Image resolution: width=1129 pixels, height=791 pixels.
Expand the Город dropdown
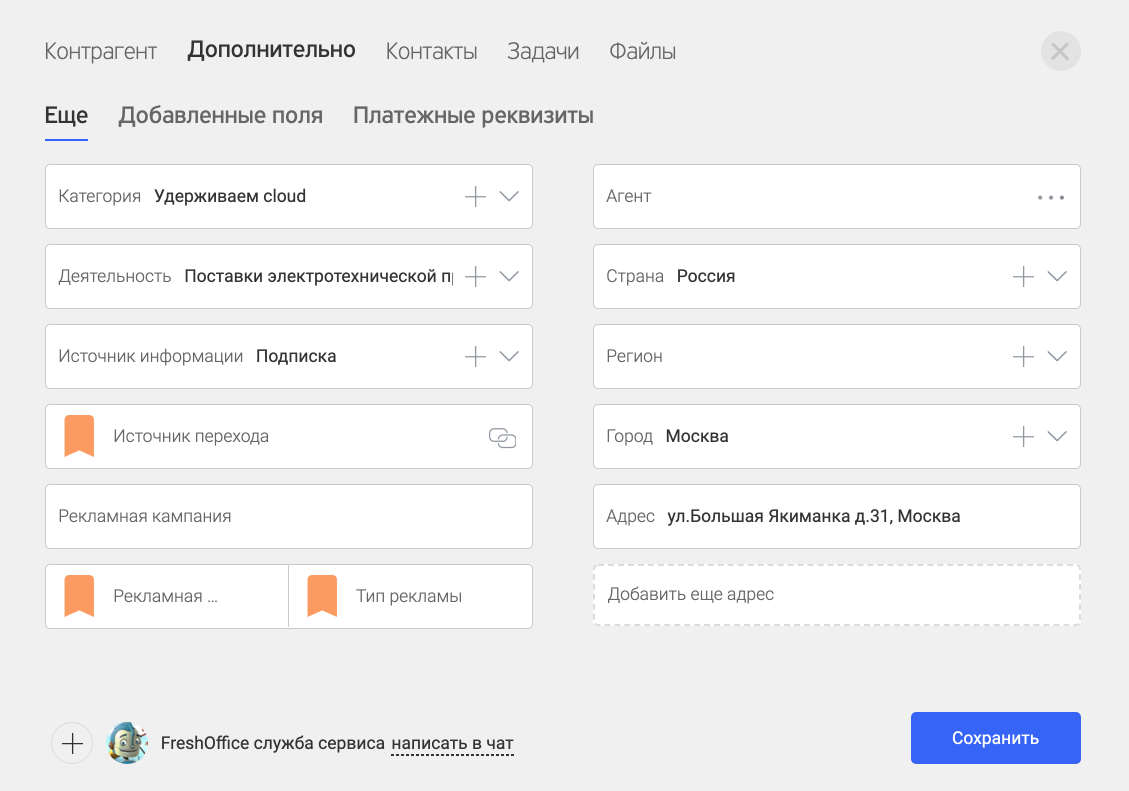(x=1057, y=436)
